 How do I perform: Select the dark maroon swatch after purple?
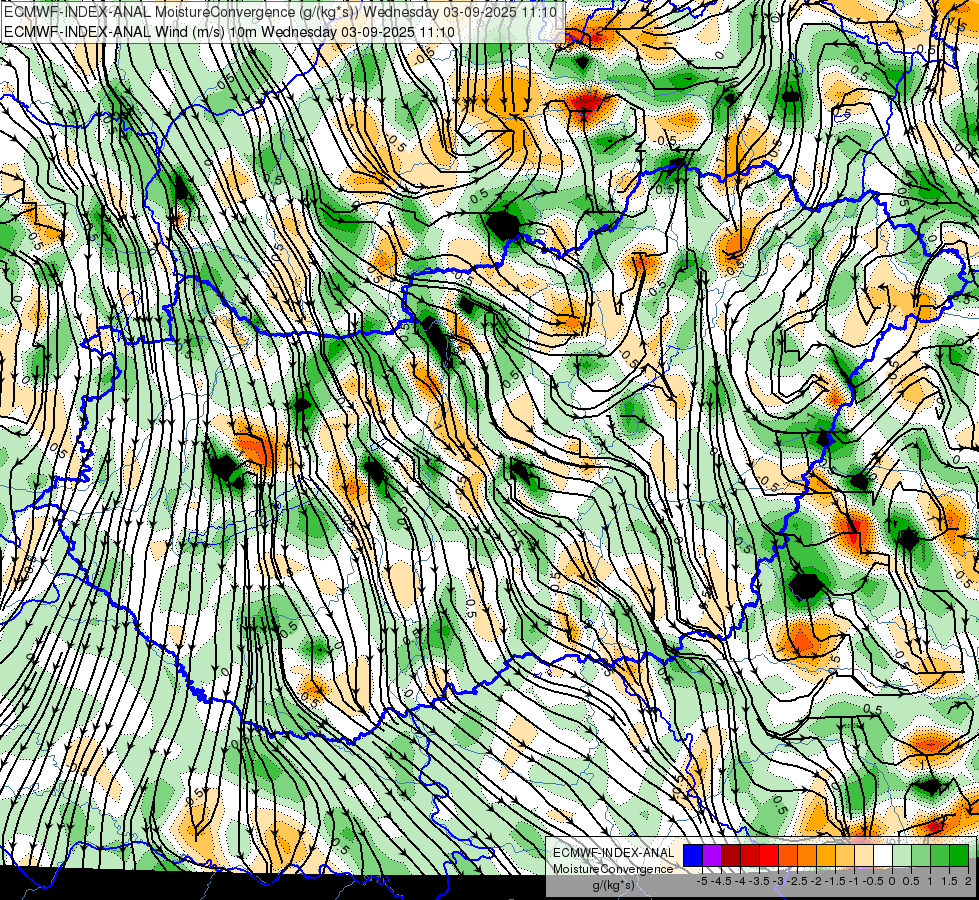coord(731,855)
